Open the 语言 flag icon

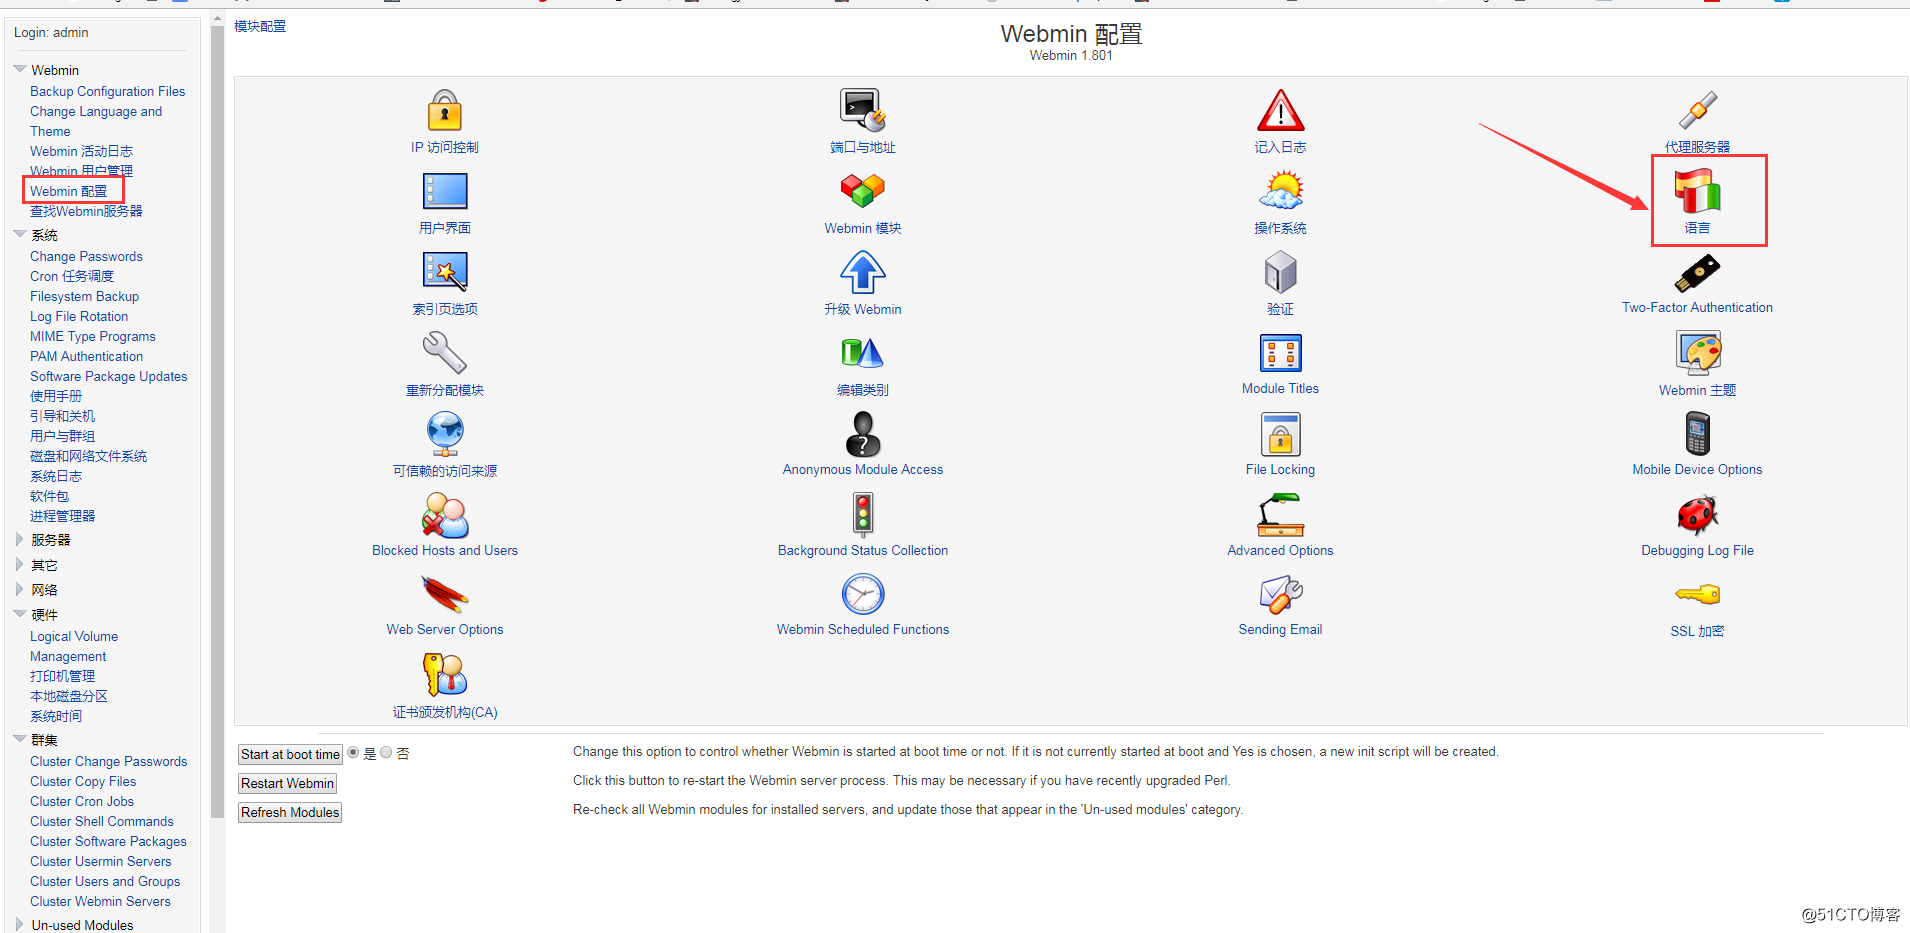[1697, 191]
